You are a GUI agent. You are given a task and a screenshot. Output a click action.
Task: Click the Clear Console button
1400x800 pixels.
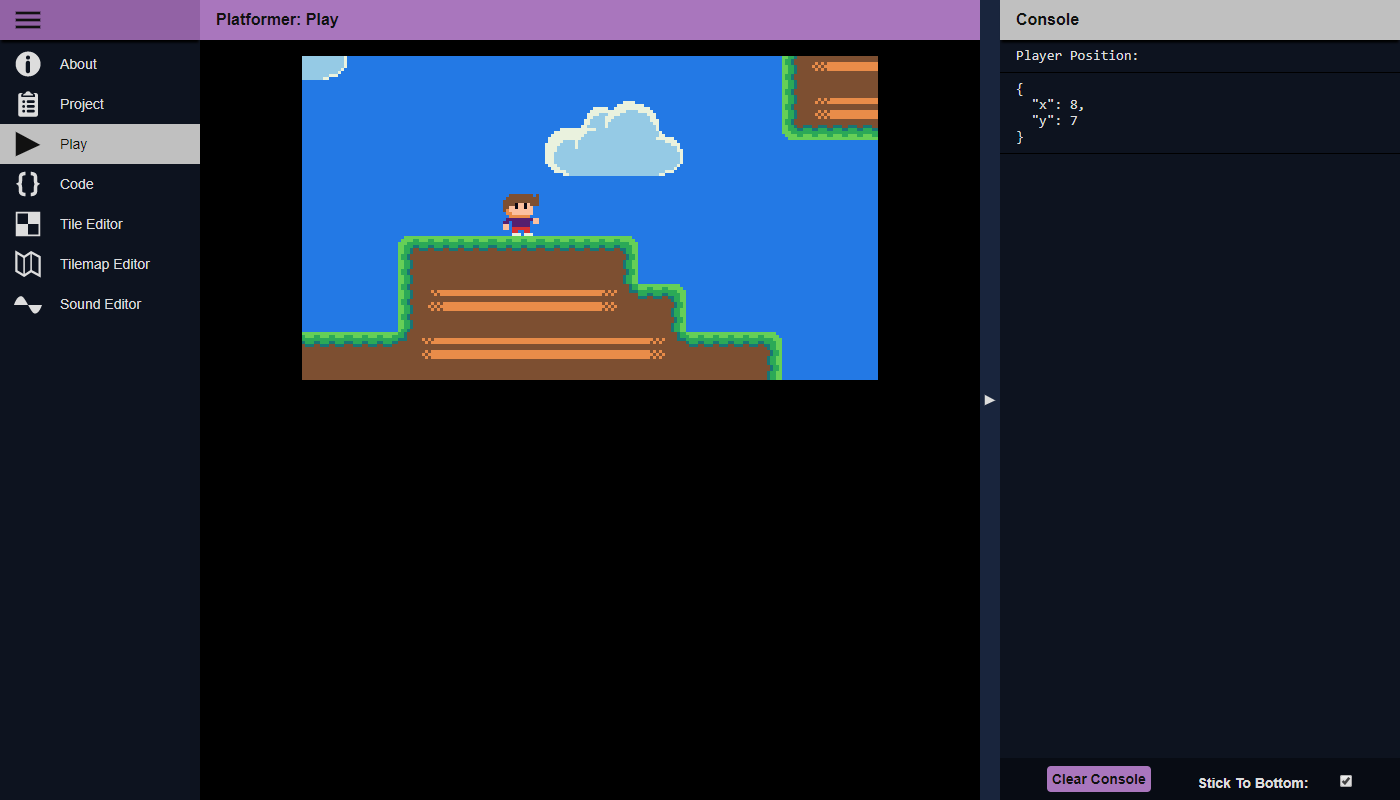click(1099, 779)
